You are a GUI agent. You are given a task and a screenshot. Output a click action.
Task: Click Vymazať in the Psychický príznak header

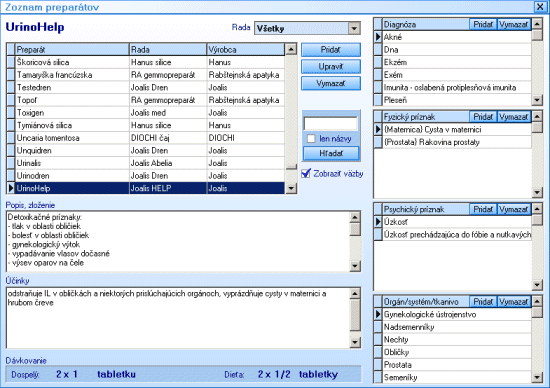[514, 209]
